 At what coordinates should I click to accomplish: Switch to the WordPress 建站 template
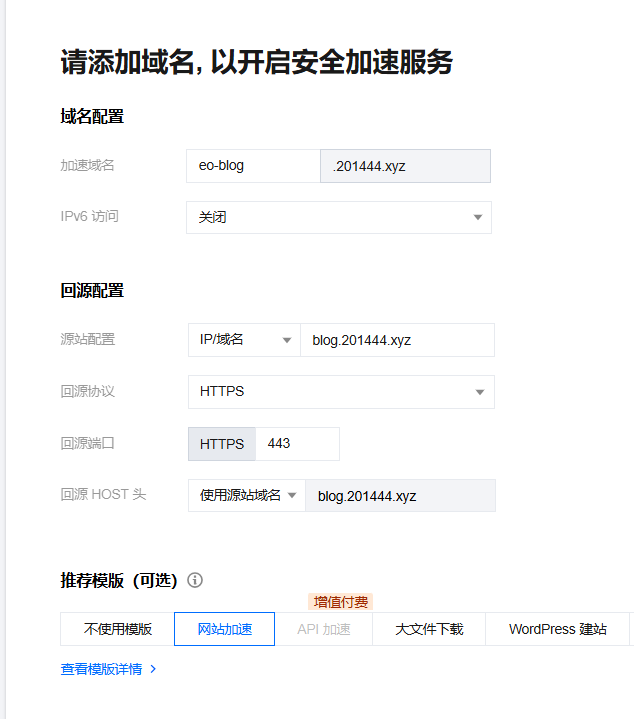pos(557,629)
